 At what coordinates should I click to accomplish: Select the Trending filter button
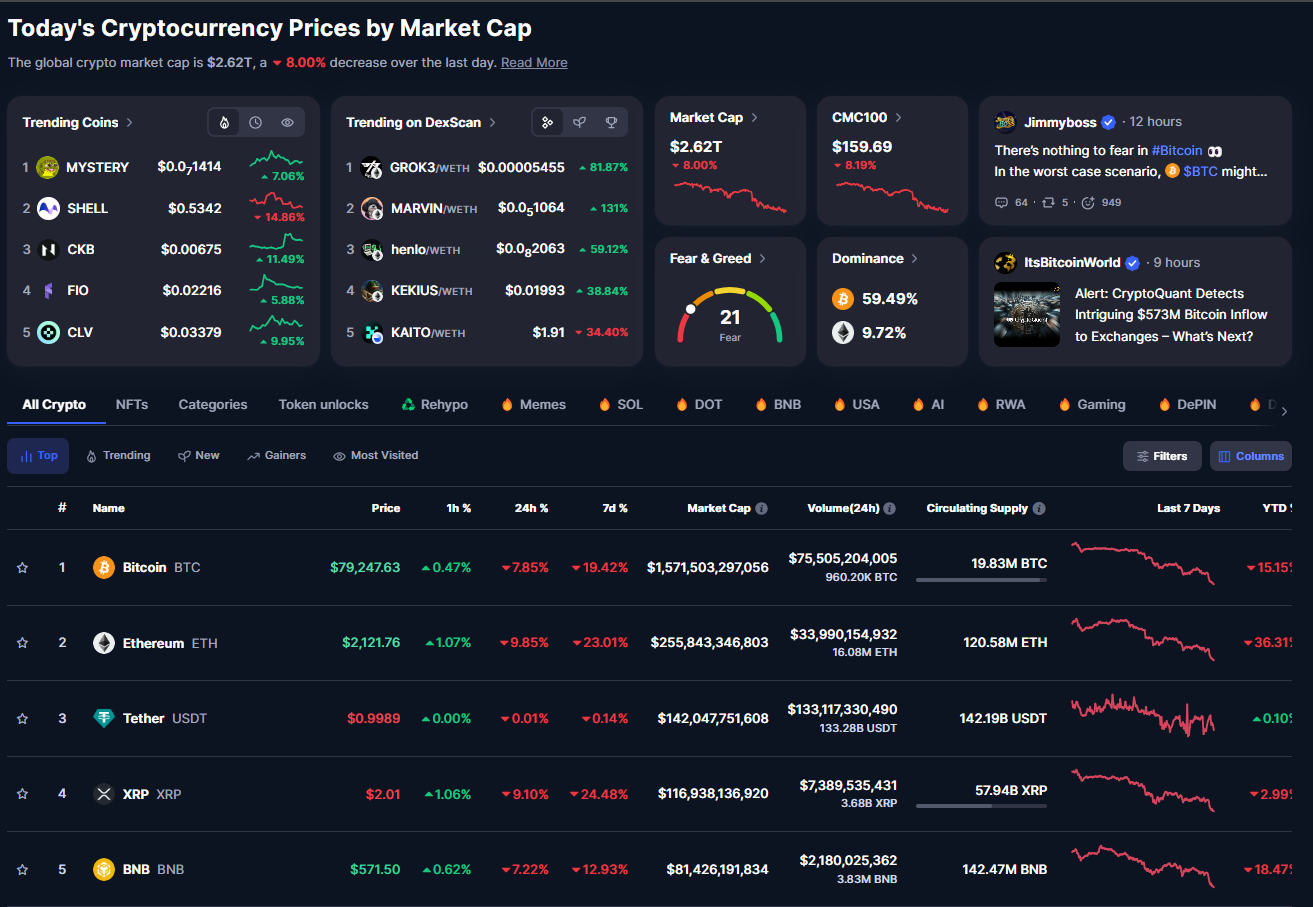coord(118,456)
